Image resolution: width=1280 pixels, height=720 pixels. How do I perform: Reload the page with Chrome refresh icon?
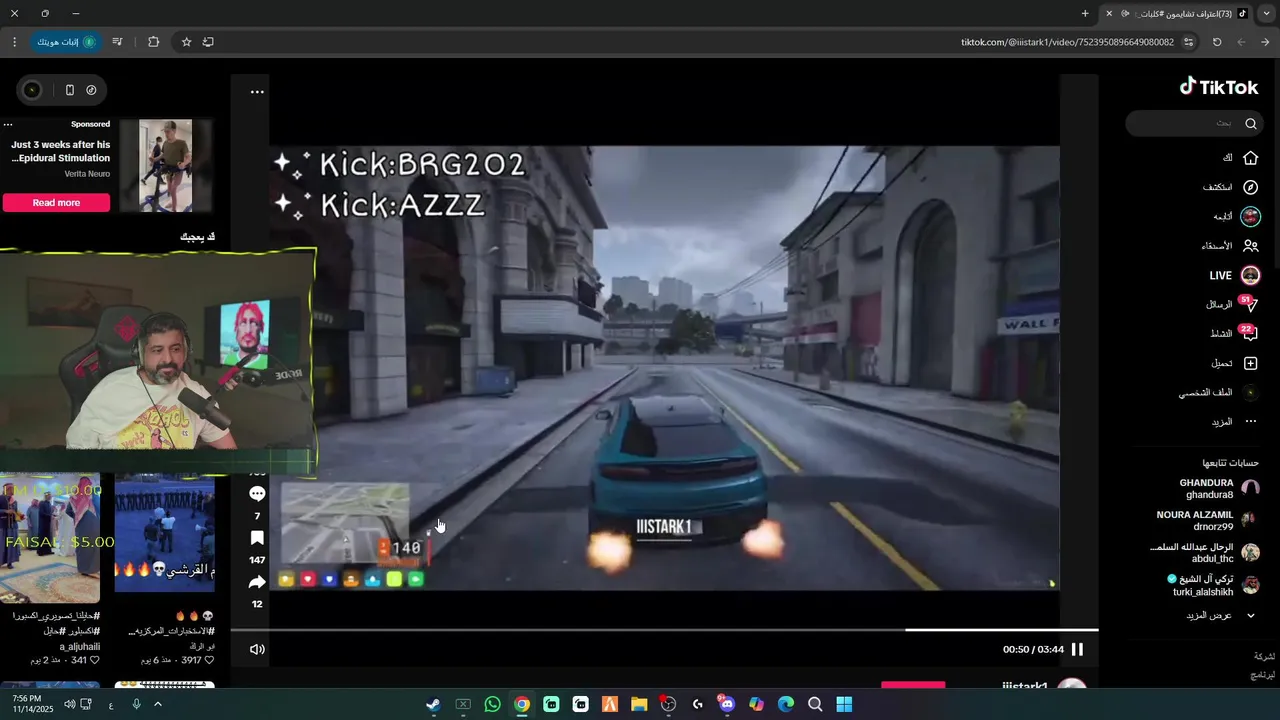point(1217,42)
